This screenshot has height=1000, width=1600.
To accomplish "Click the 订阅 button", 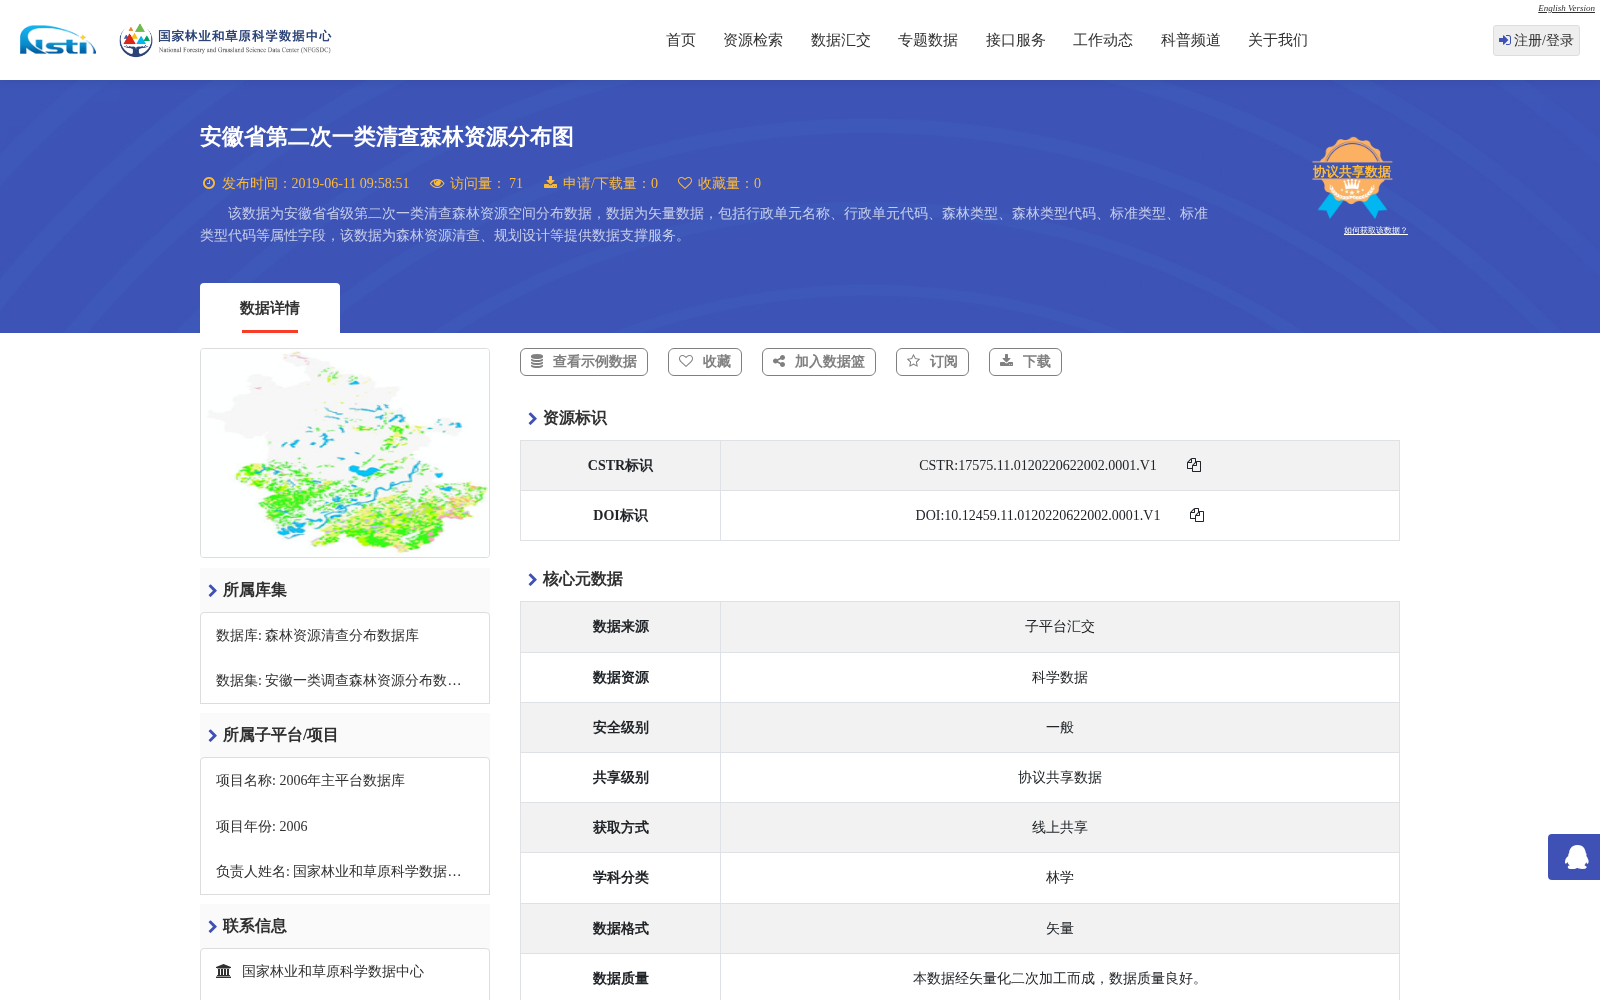I will (932, 362).
